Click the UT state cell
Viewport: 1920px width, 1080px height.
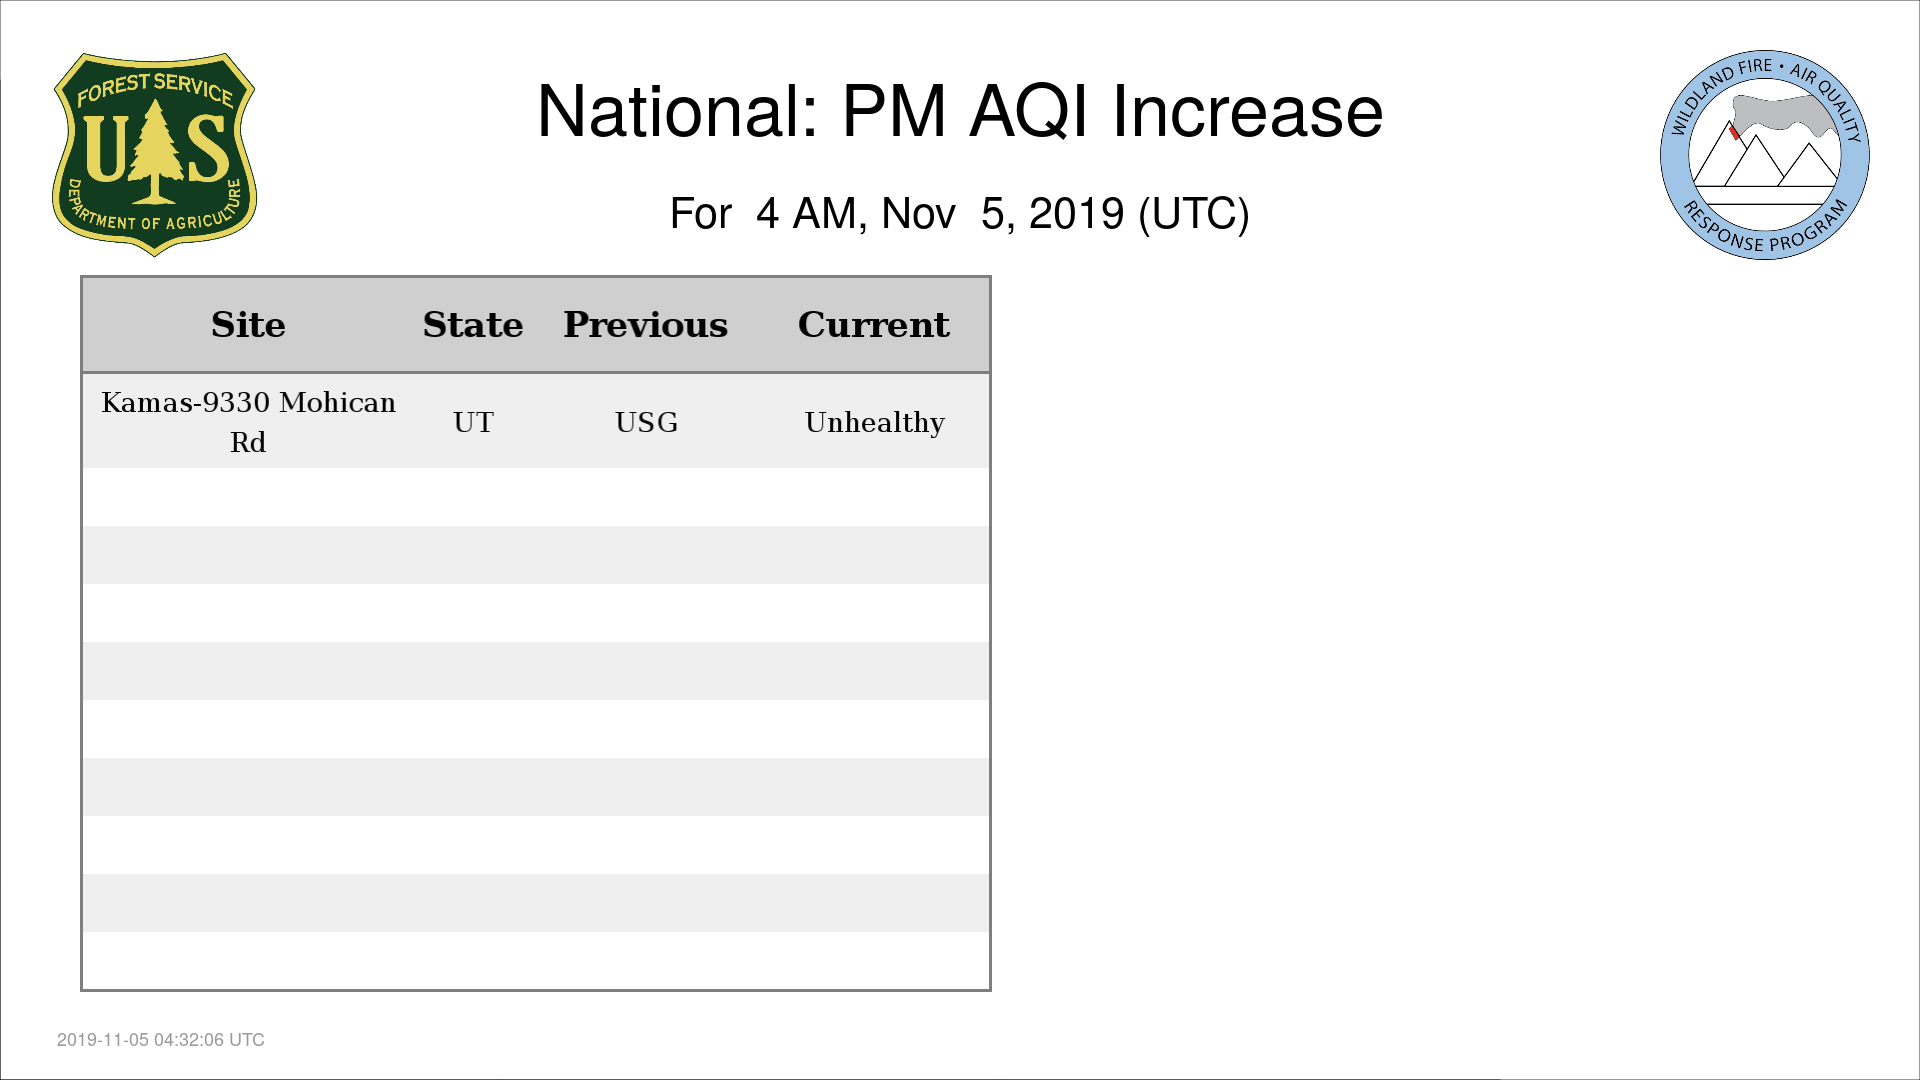click(473, 422)
